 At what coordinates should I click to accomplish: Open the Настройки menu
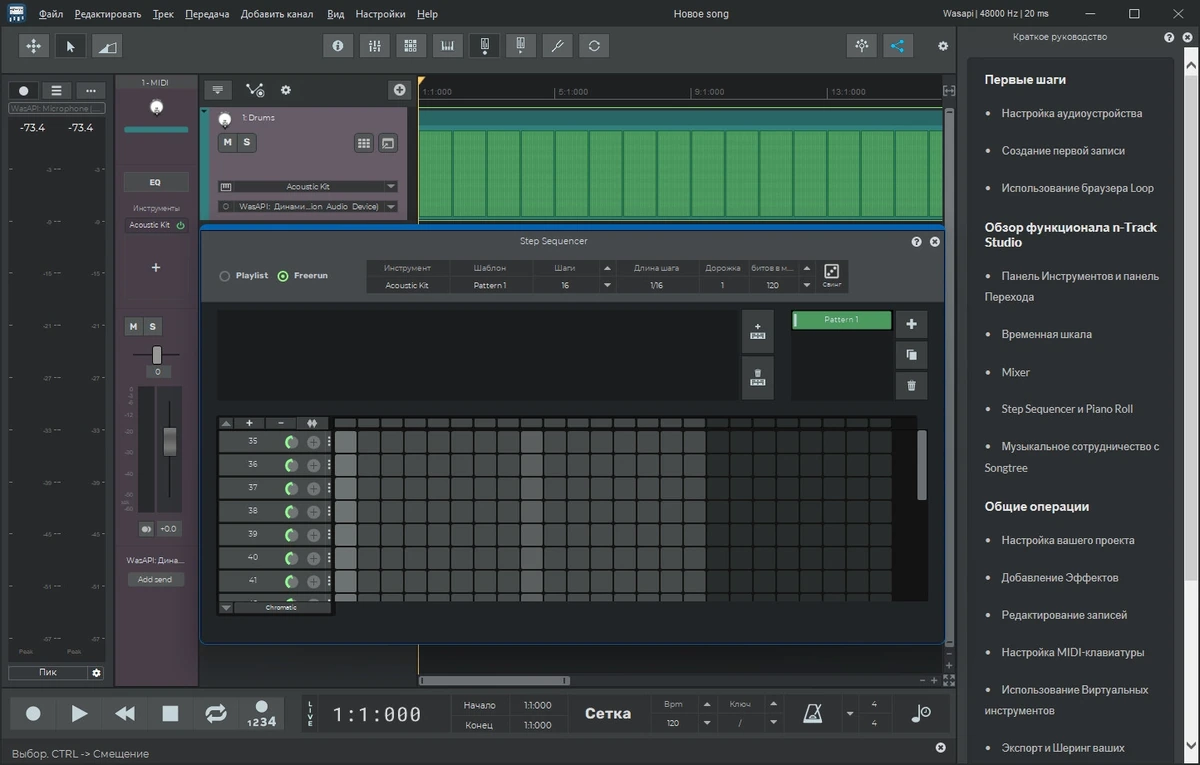tap(380, 14)
